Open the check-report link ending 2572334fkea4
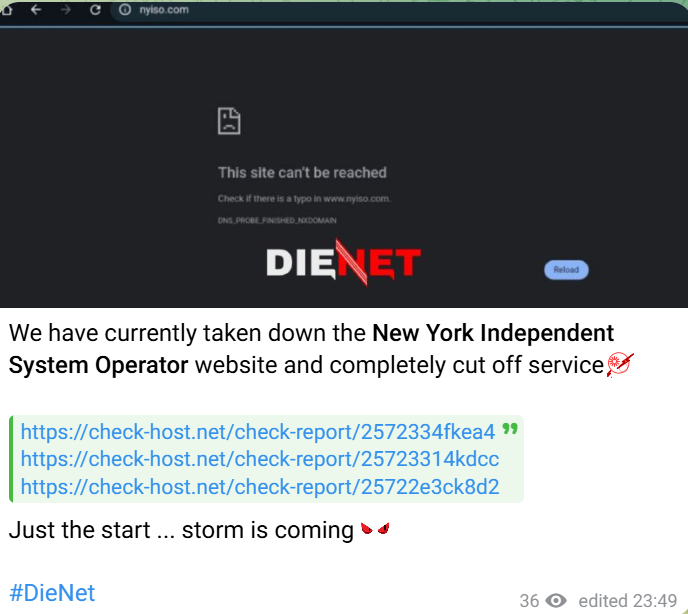The image size is (688, 614). pyautogui.click(x=258, y=432)
